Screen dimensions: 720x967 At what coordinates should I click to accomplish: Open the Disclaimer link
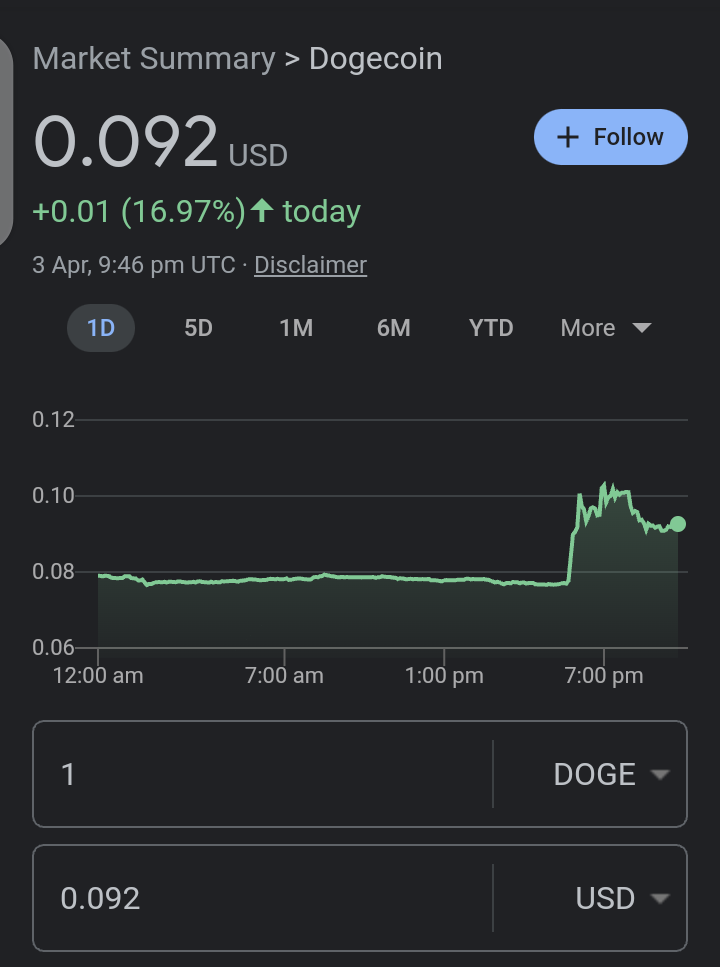point(310,265)
